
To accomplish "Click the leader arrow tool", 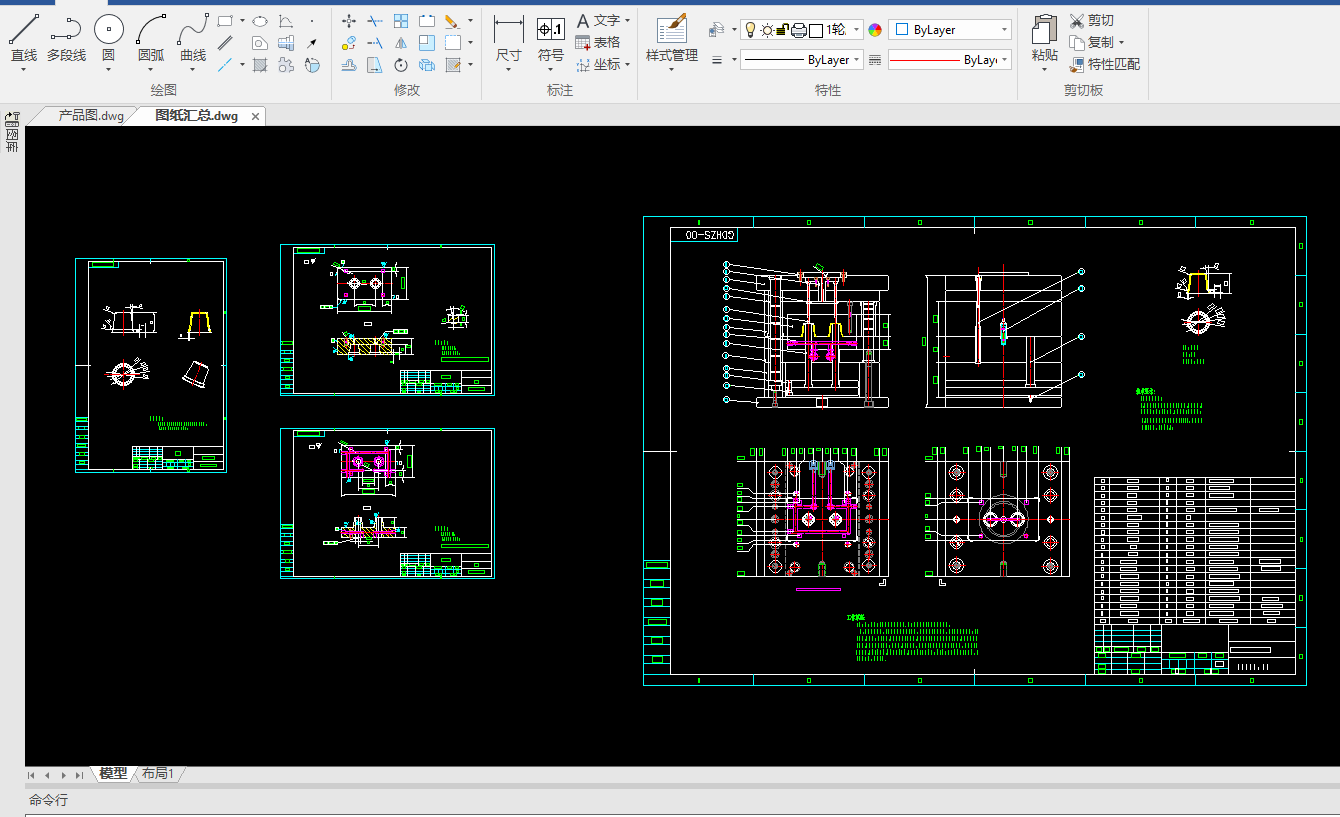I will [311, 42].
